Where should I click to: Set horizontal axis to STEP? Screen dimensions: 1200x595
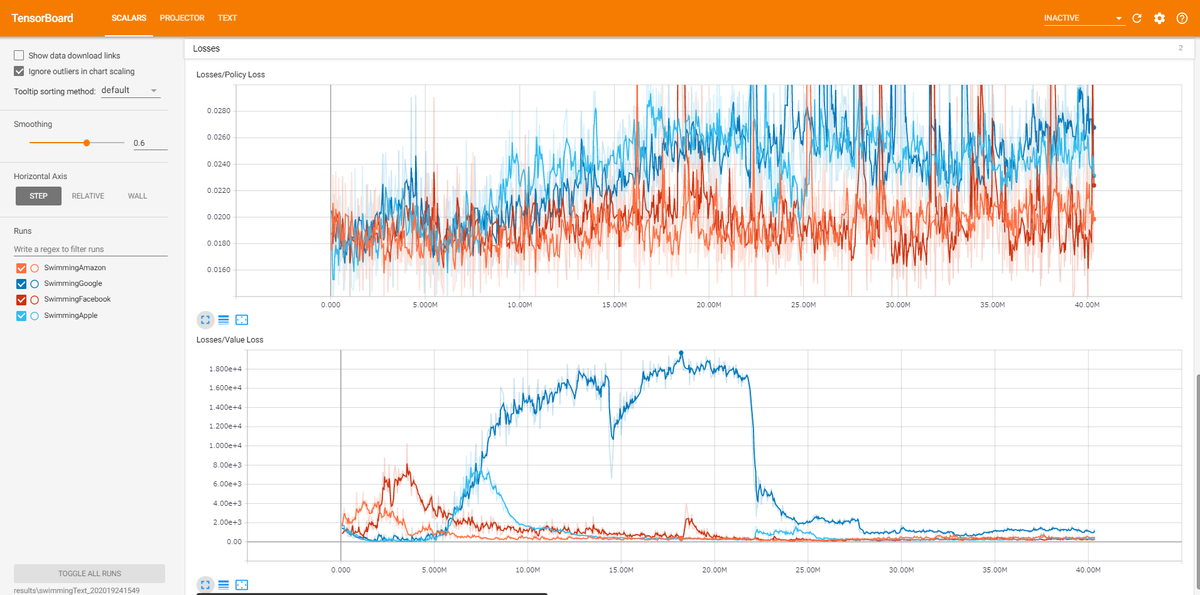38,196
